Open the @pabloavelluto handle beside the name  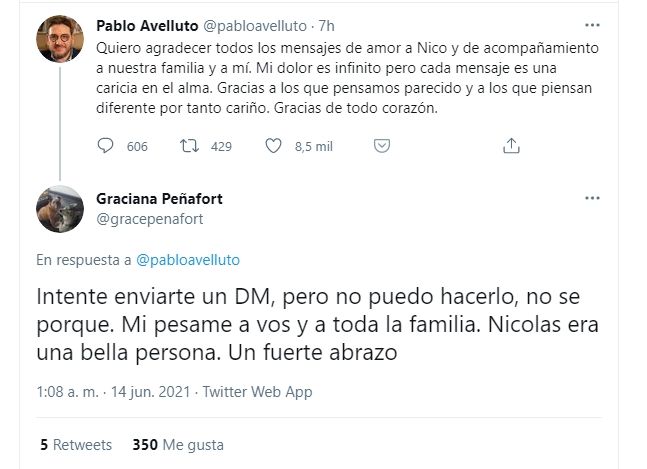point(248,23)
